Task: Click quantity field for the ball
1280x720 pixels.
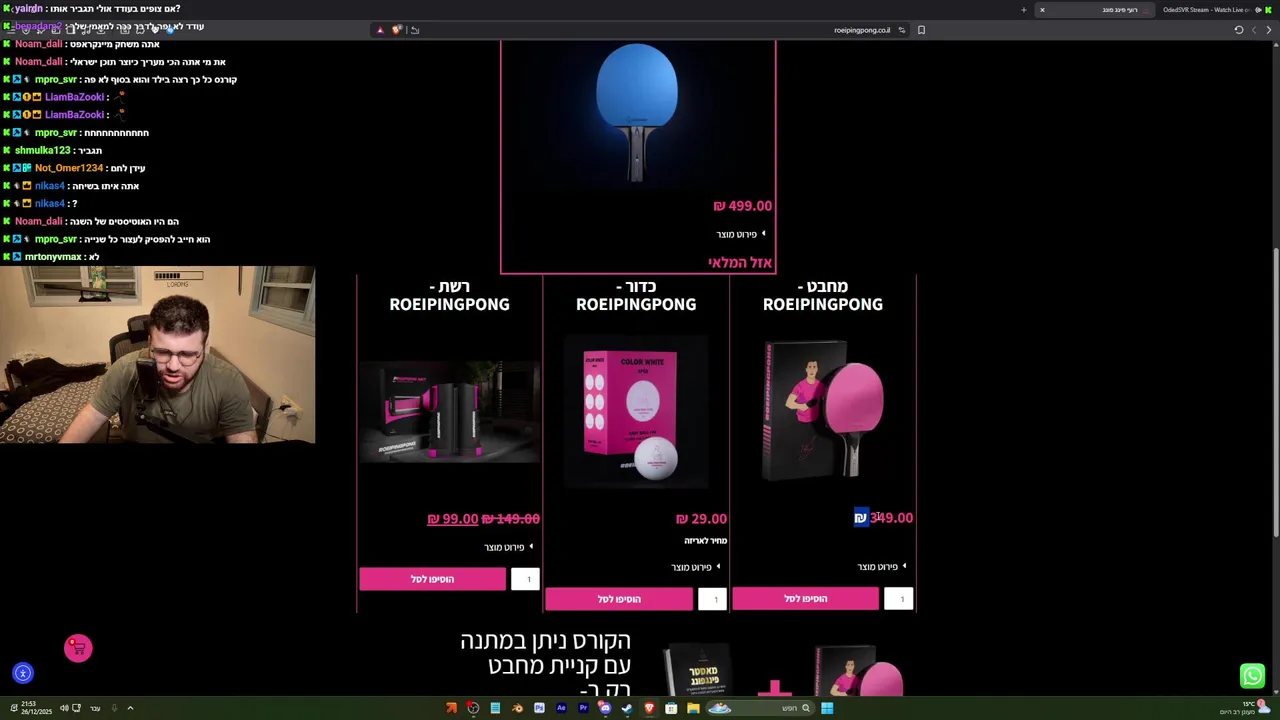Action: pyautogui.click(x=713, y=599)
